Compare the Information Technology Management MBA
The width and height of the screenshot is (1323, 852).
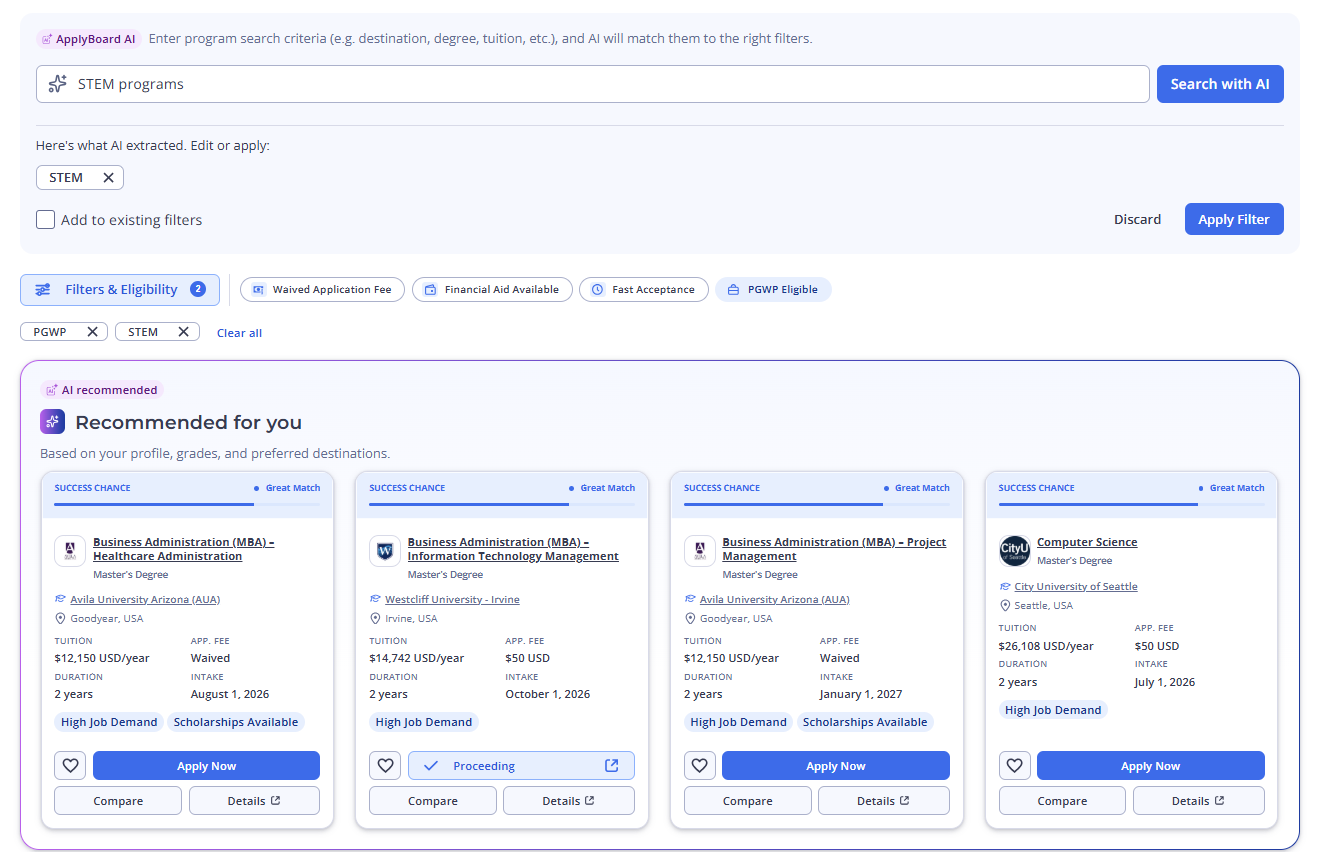(433, 801)
